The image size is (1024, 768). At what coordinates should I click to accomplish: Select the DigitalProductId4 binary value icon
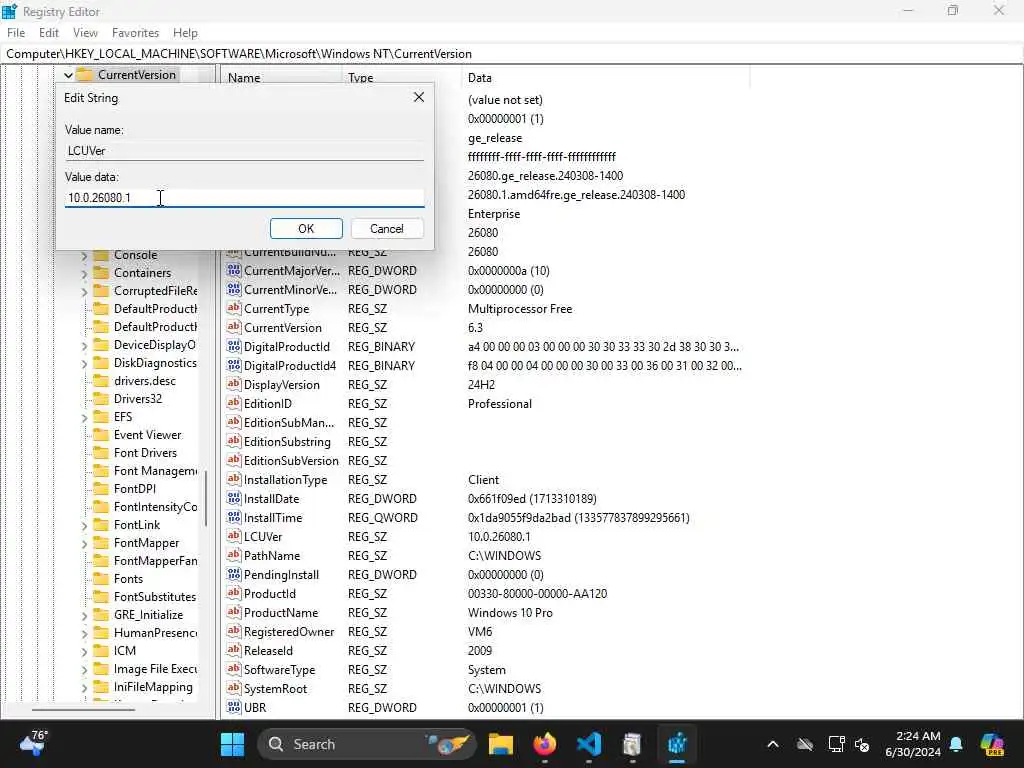pos(234,365)
